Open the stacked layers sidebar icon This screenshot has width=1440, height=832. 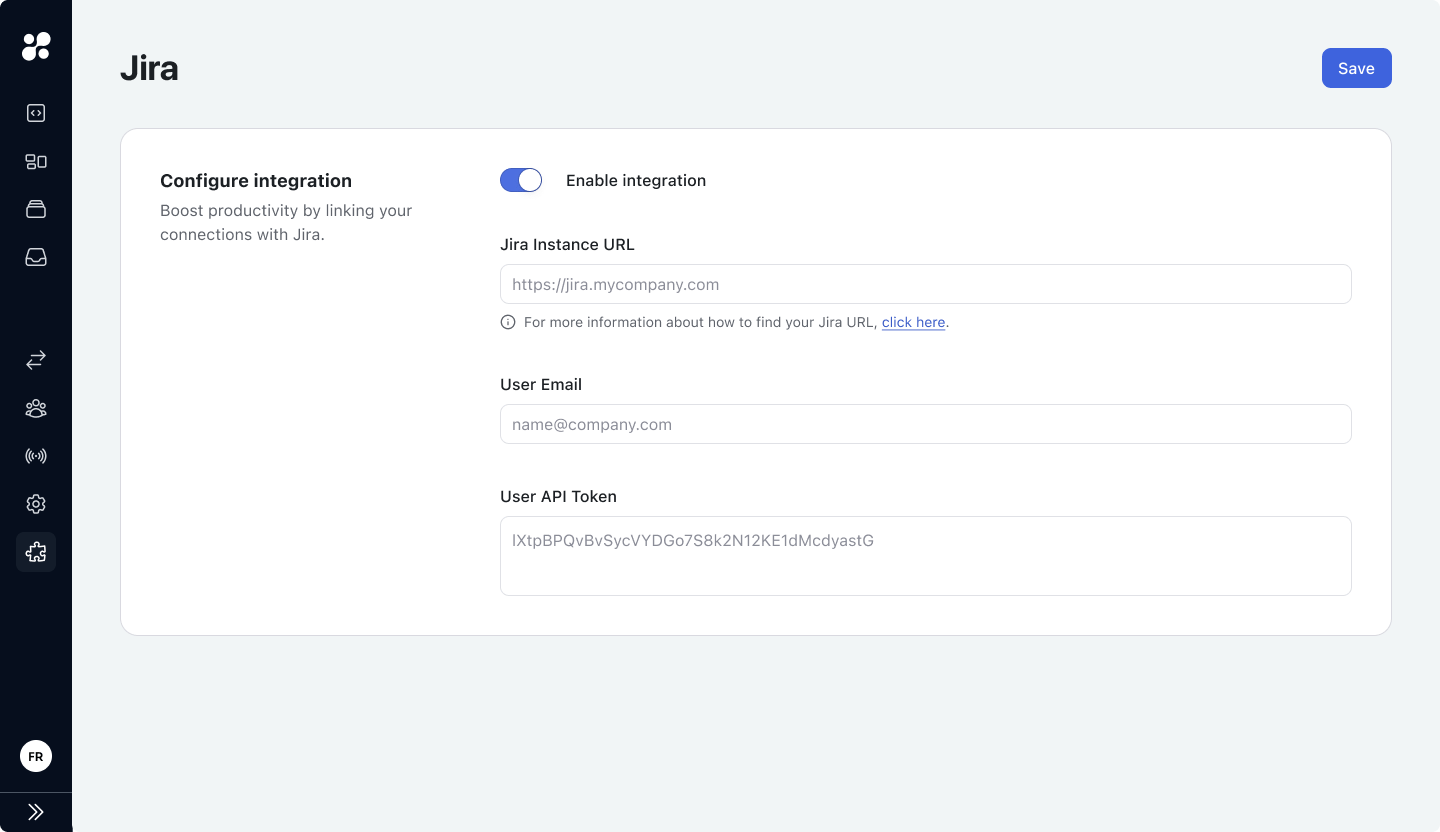[x=36, y=209]
